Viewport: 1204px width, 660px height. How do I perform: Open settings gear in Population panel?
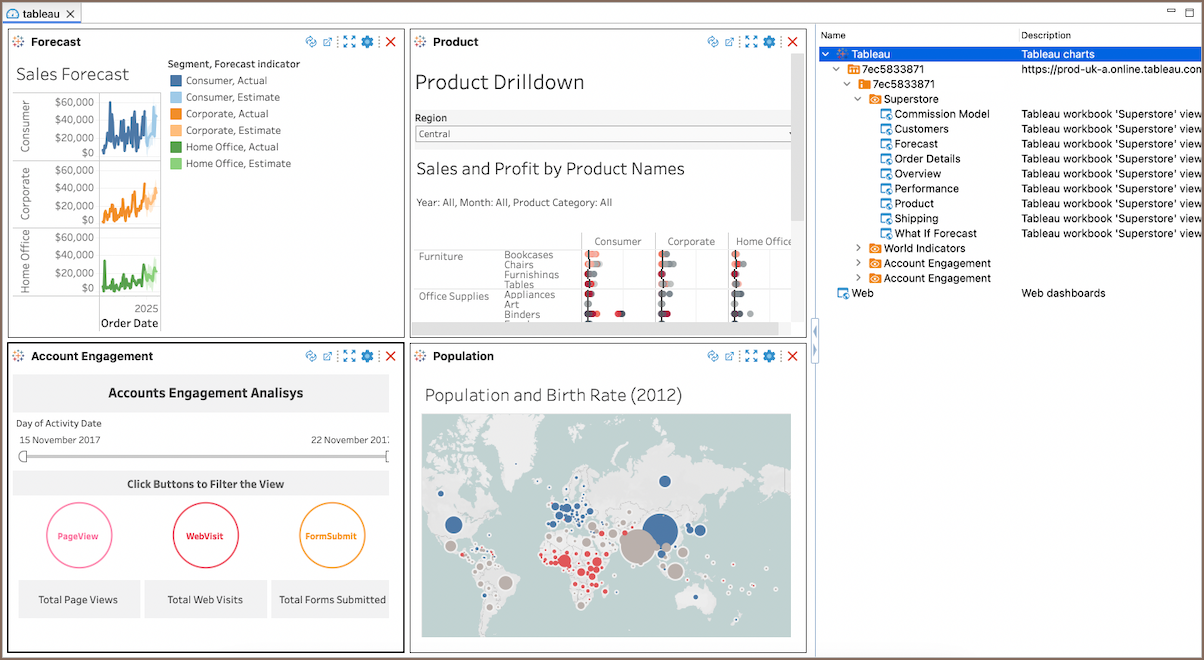[769, 356]
